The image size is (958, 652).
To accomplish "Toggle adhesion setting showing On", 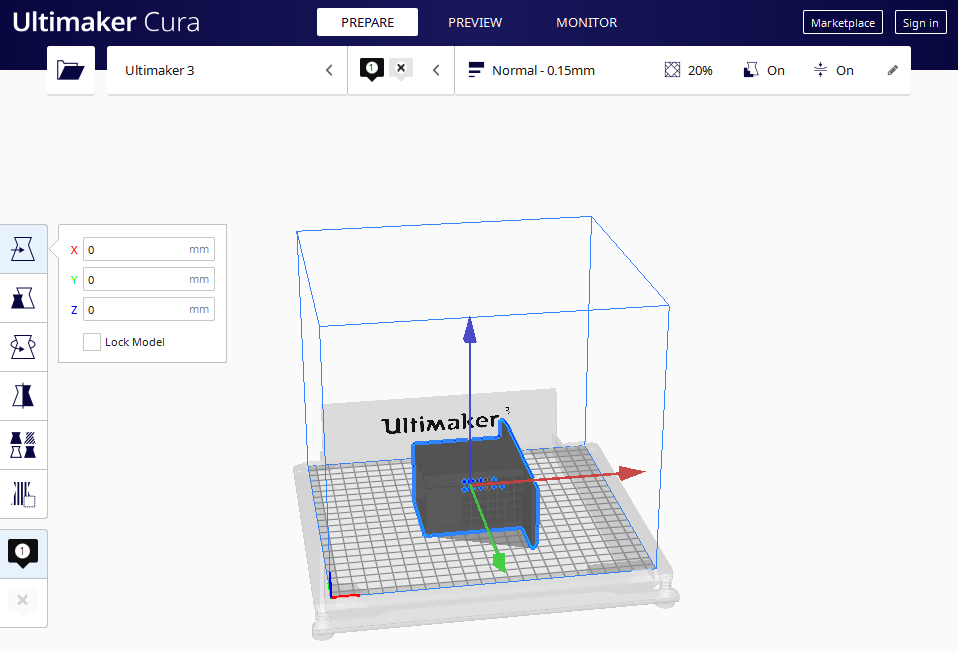I will tap(834, 70).
